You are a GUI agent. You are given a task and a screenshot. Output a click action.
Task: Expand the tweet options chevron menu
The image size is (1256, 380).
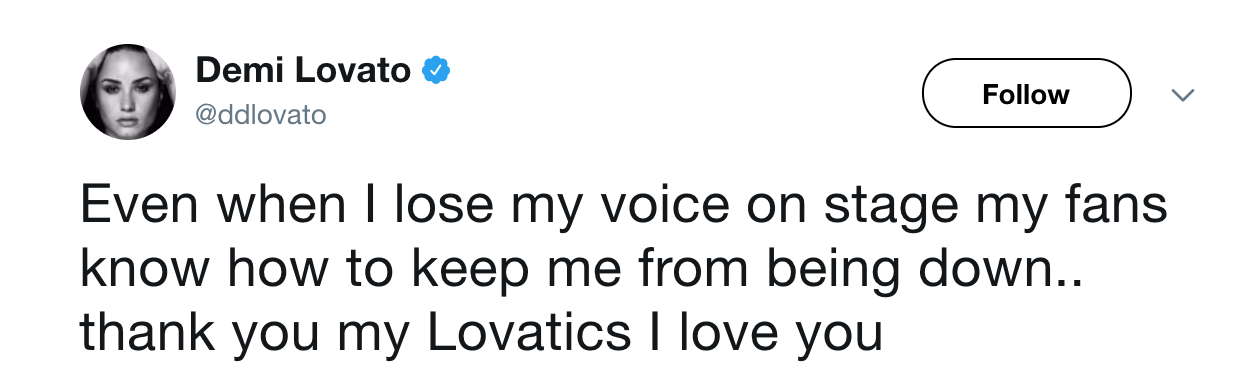(x=1182, y=94)
